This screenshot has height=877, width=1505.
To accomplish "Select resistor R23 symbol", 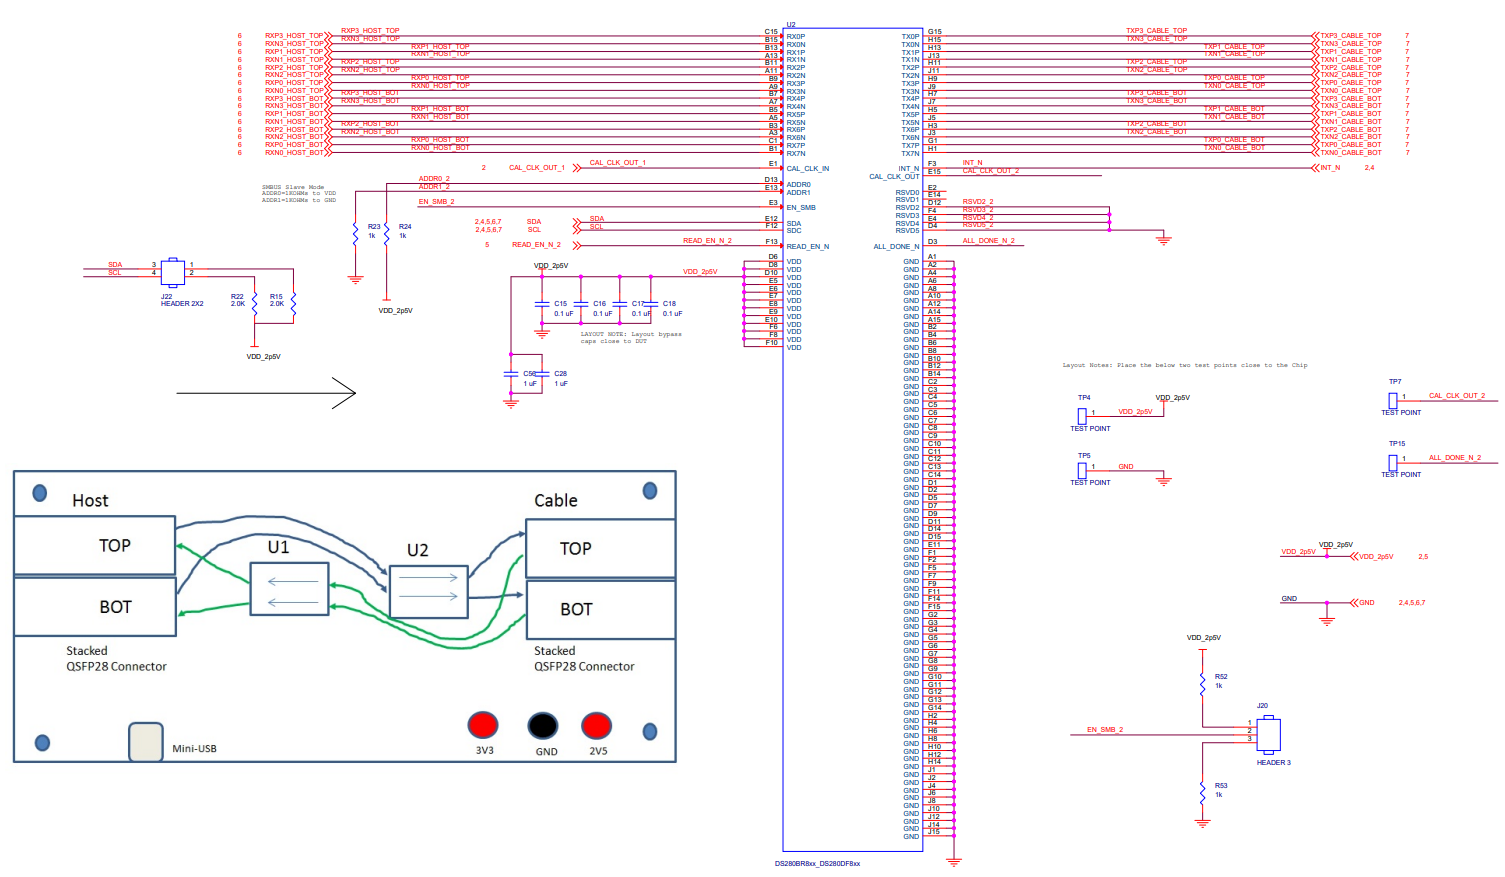I will pos(356,233).
